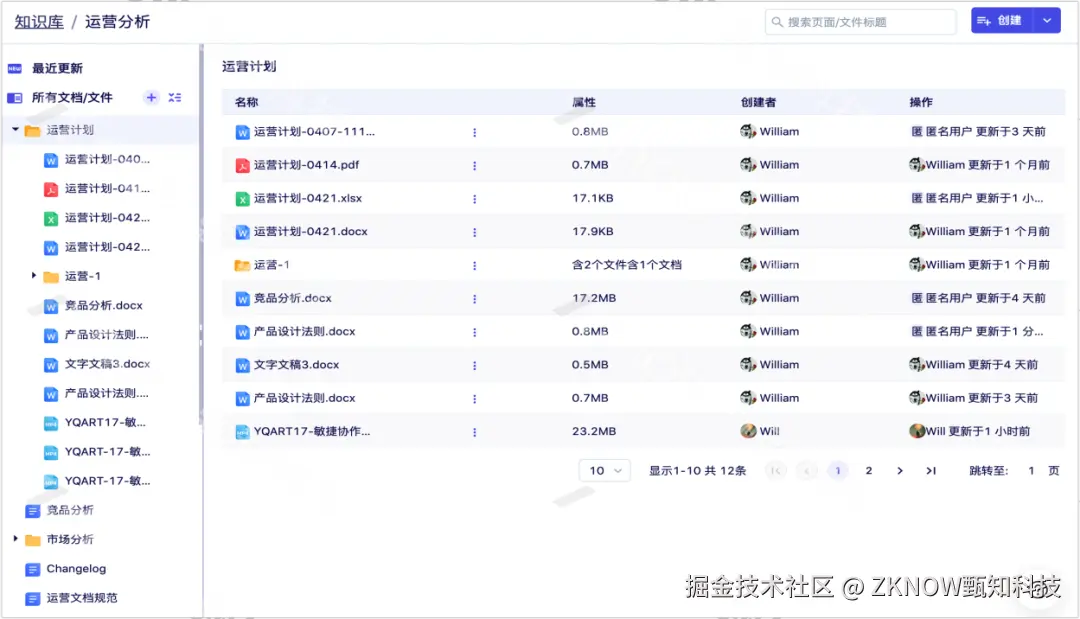
Task: Select page 1 in pagination
Action: [x=838, y=470]
